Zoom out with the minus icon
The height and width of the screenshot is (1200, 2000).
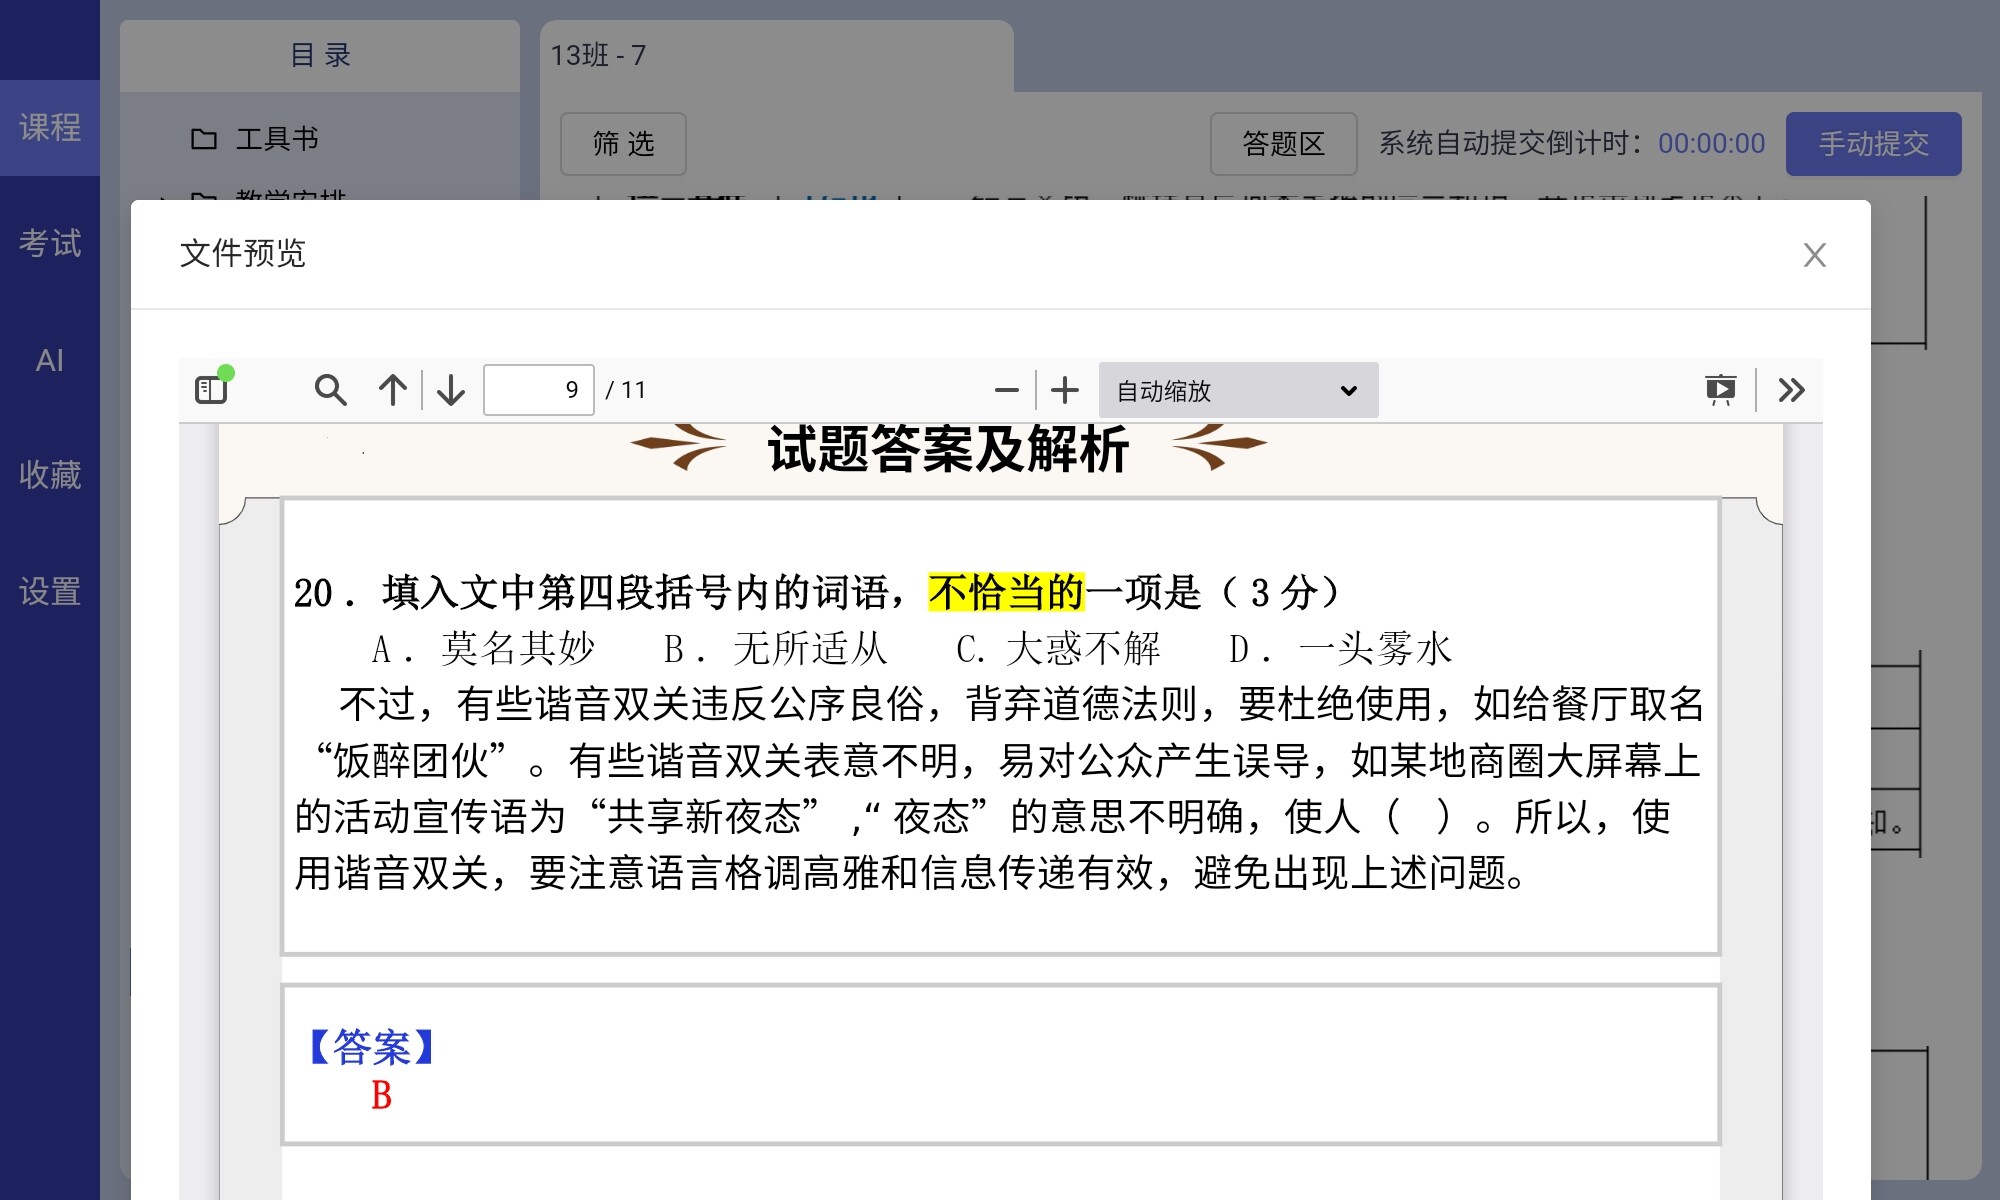[x=1007, y=390]
